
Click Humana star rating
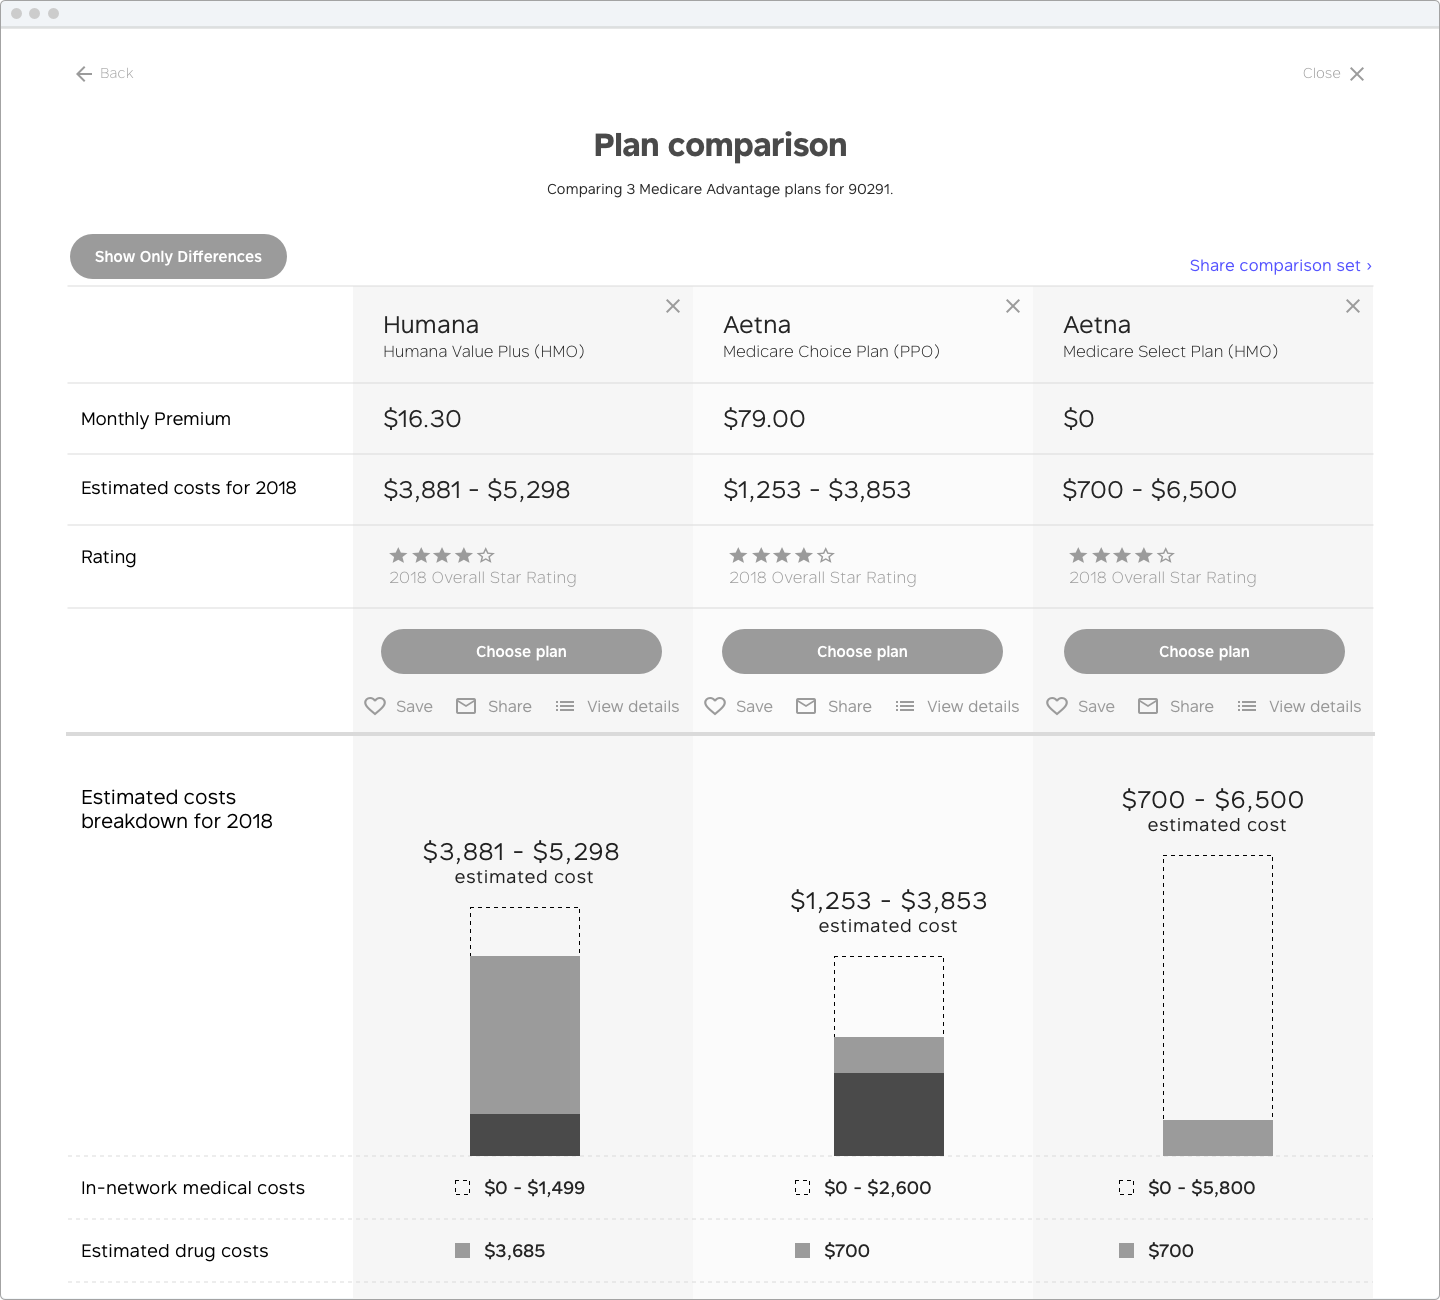pos(441,555)
